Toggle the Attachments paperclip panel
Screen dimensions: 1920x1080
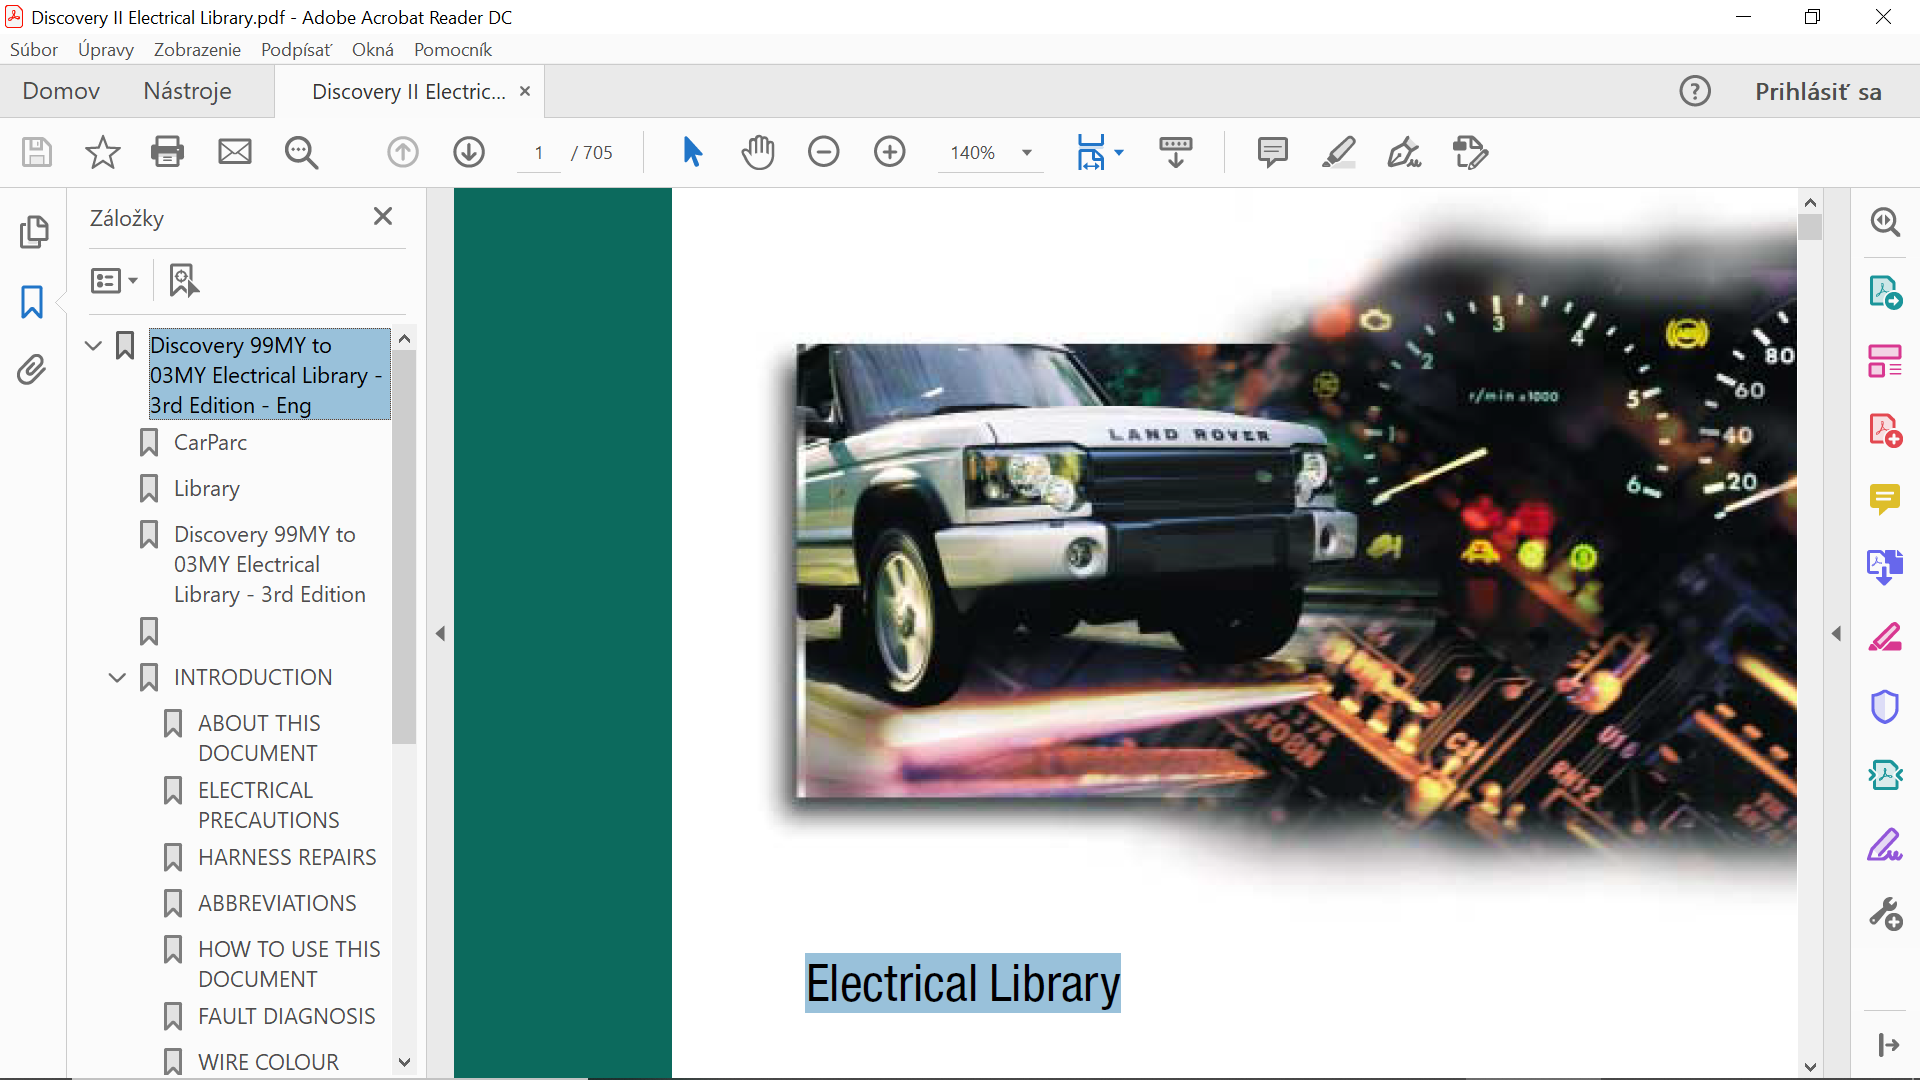[x=32, y=370]
